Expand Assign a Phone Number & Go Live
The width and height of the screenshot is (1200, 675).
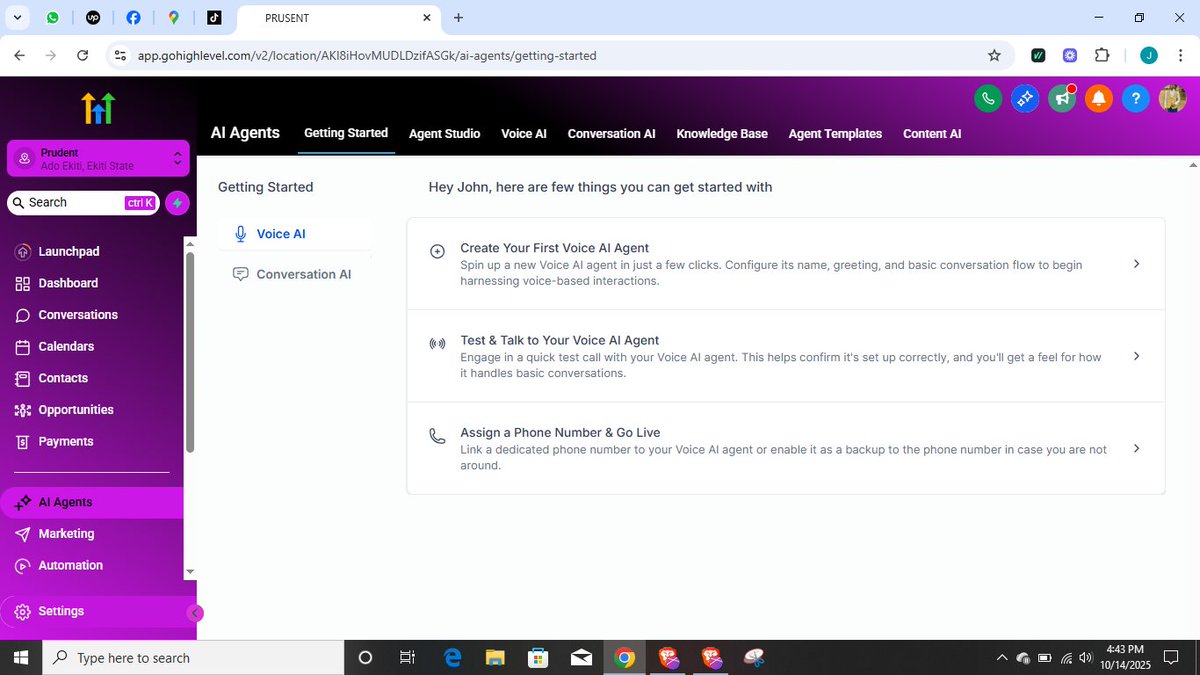pyautogui.click(x=786, y=448)
